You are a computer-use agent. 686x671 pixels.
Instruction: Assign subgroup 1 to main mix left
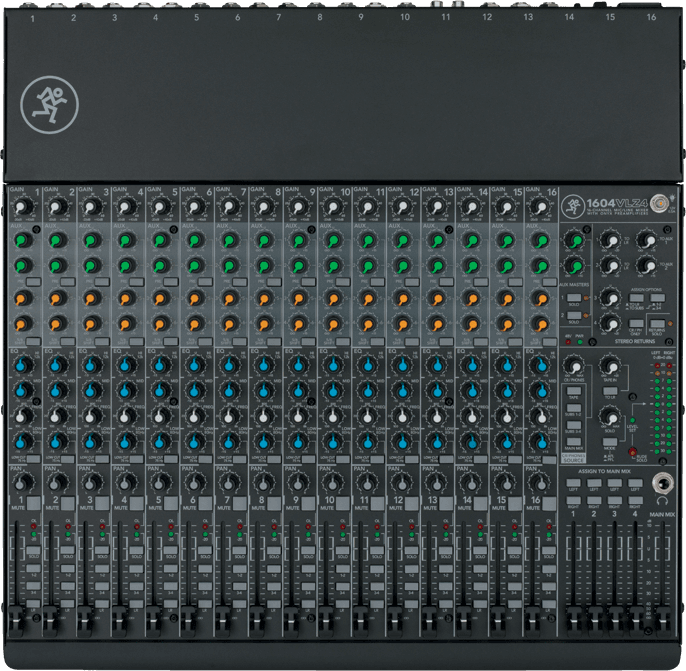click(574, 483)
